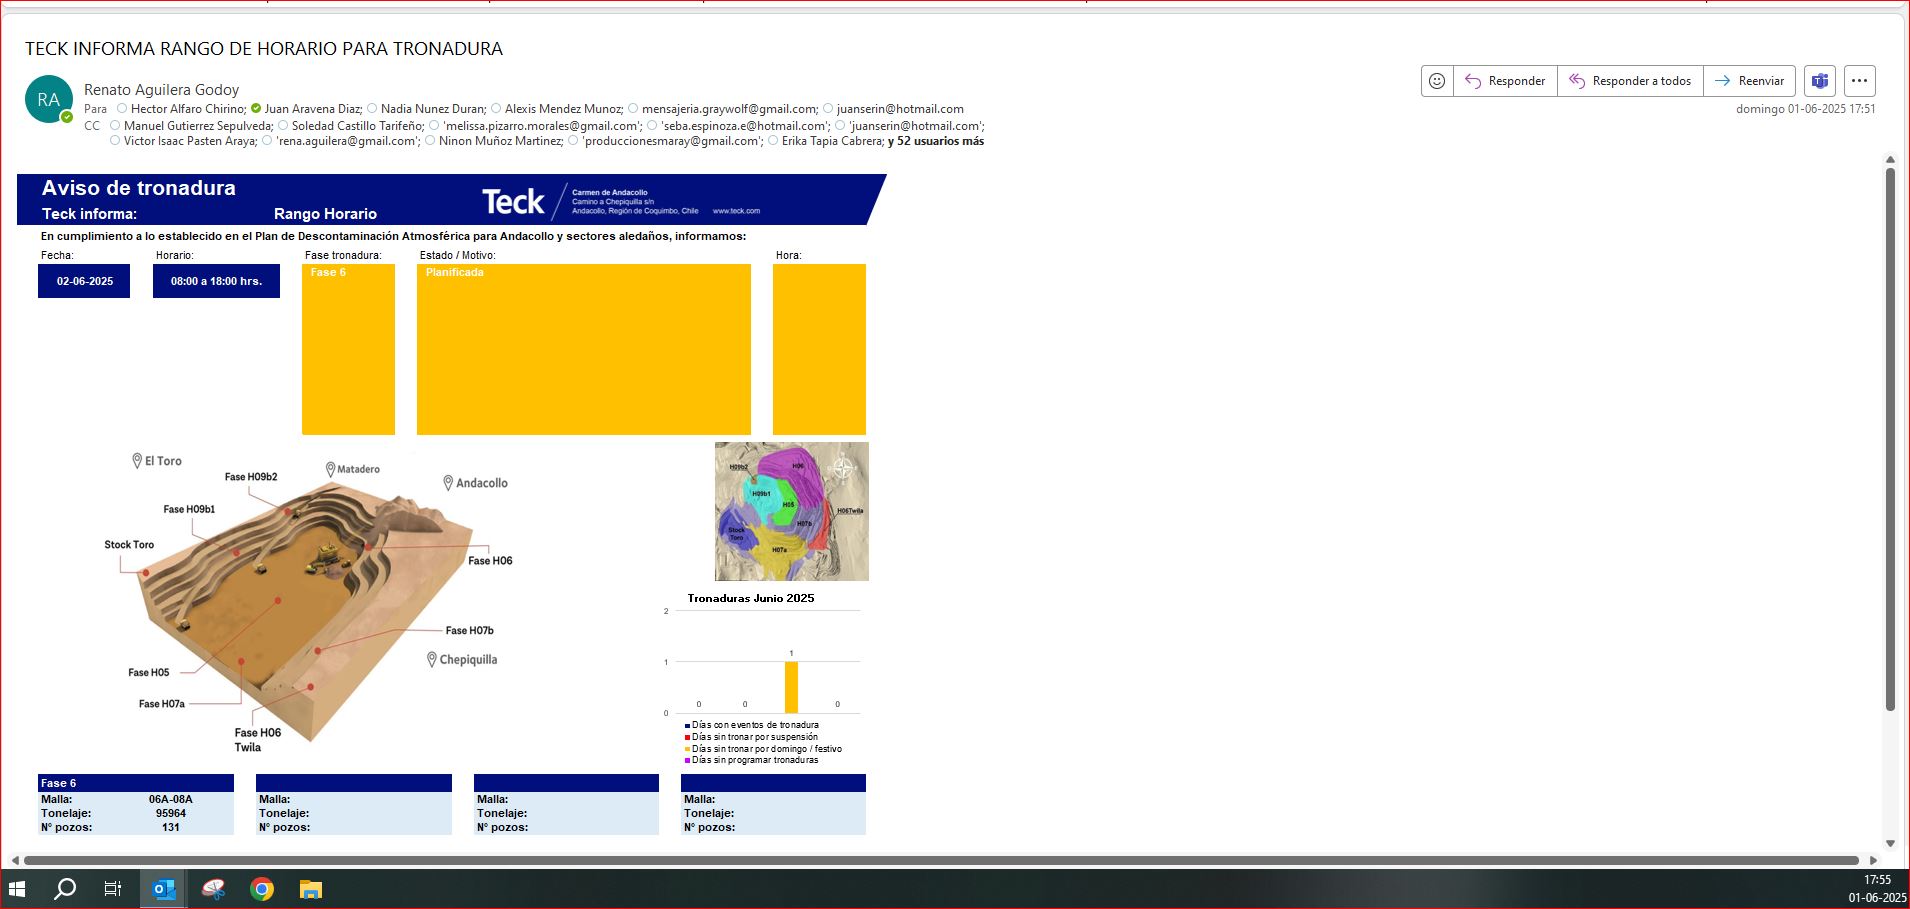
Task: Click the date box 02-06-2025
Action: (84, 281)
